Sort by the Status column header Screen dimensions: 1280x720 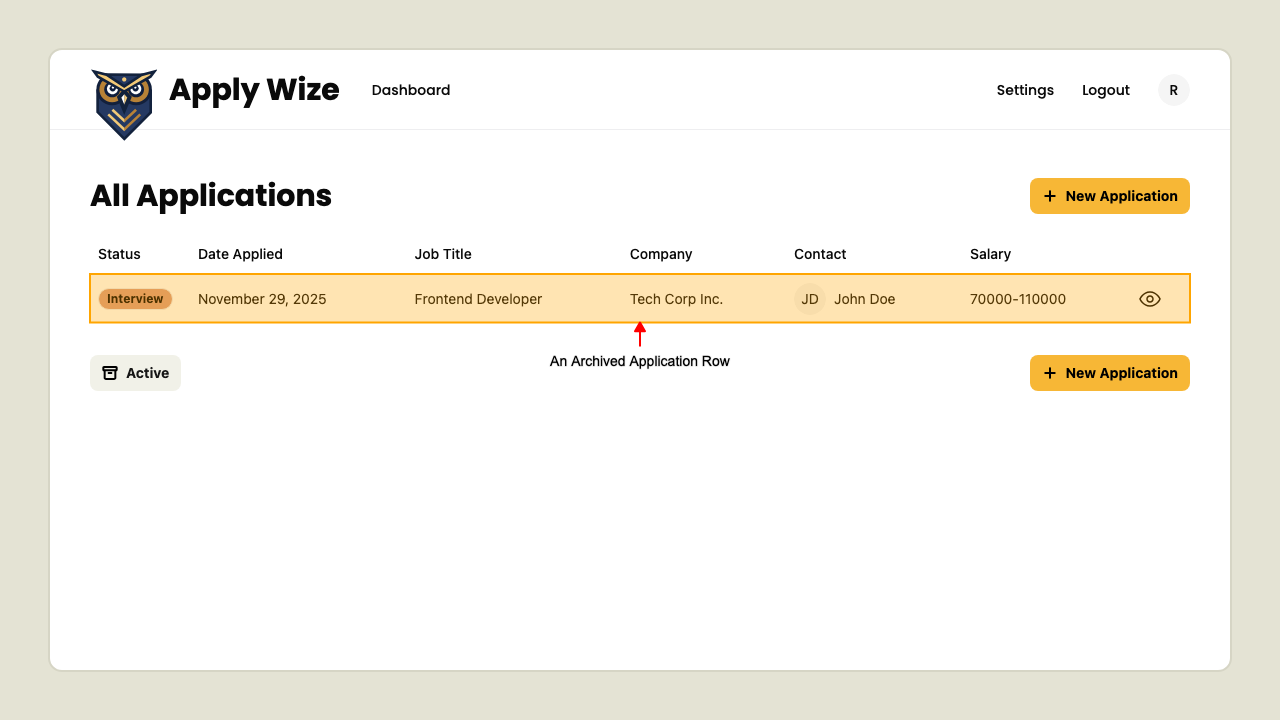[119, 254]
